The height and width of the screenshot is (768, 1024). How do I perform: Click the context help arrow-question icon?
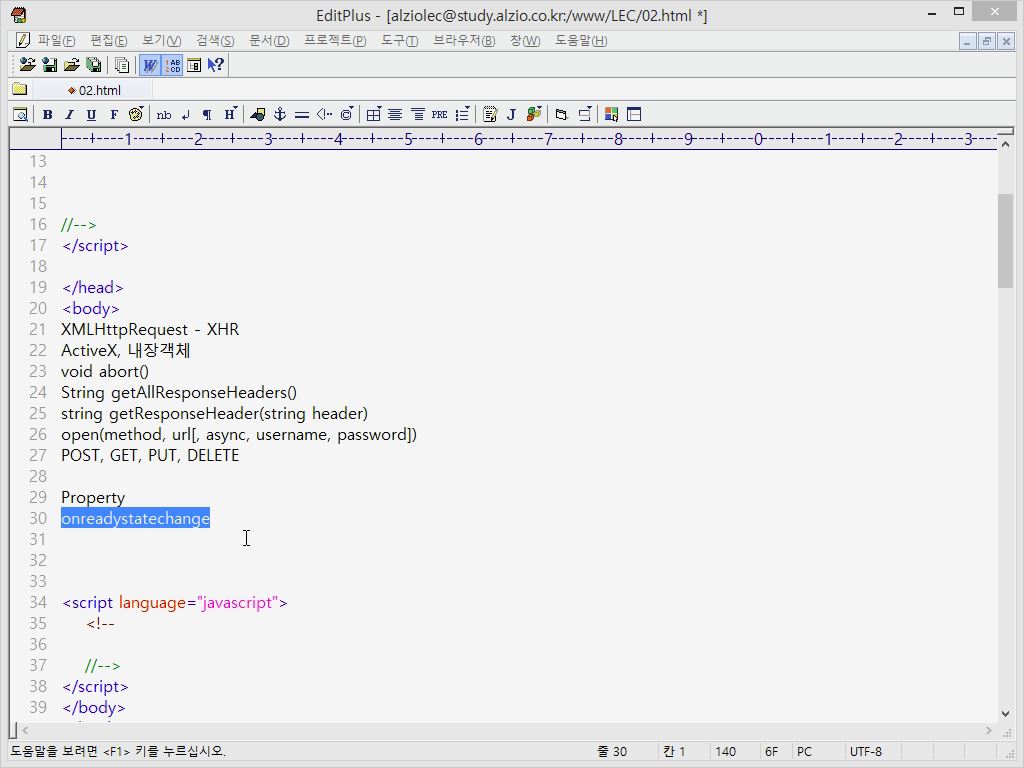click(216, 65)
